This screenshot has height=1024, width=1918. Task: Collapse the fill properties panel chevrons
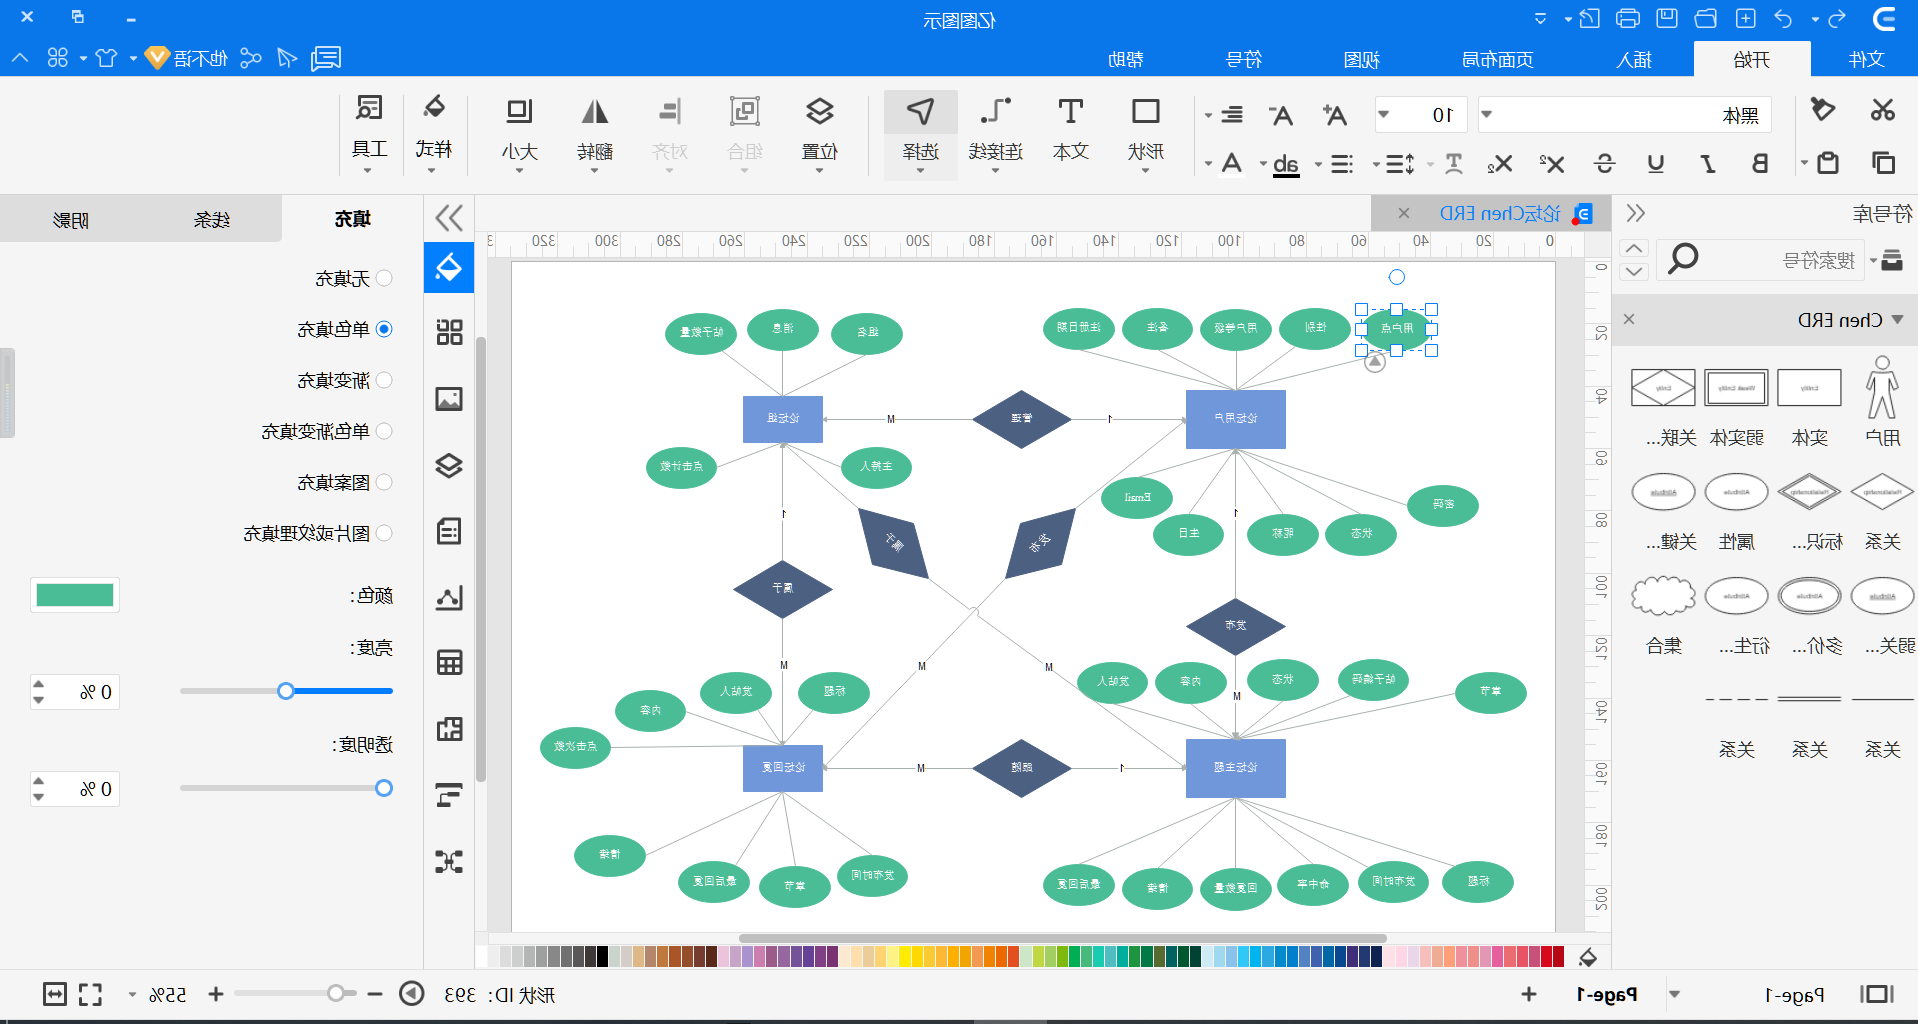pyautogui.click(x=449, y=218)
